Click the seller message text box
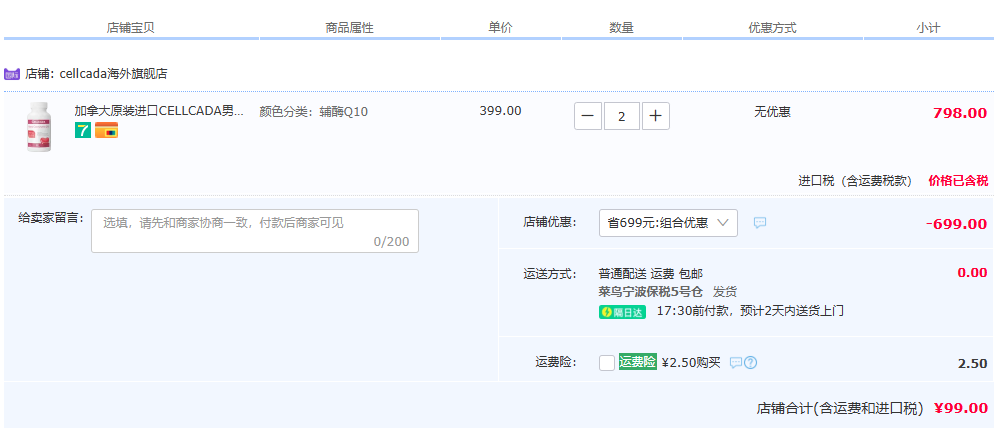This screenshot has width=1002, height=428. tap(255, 231)
